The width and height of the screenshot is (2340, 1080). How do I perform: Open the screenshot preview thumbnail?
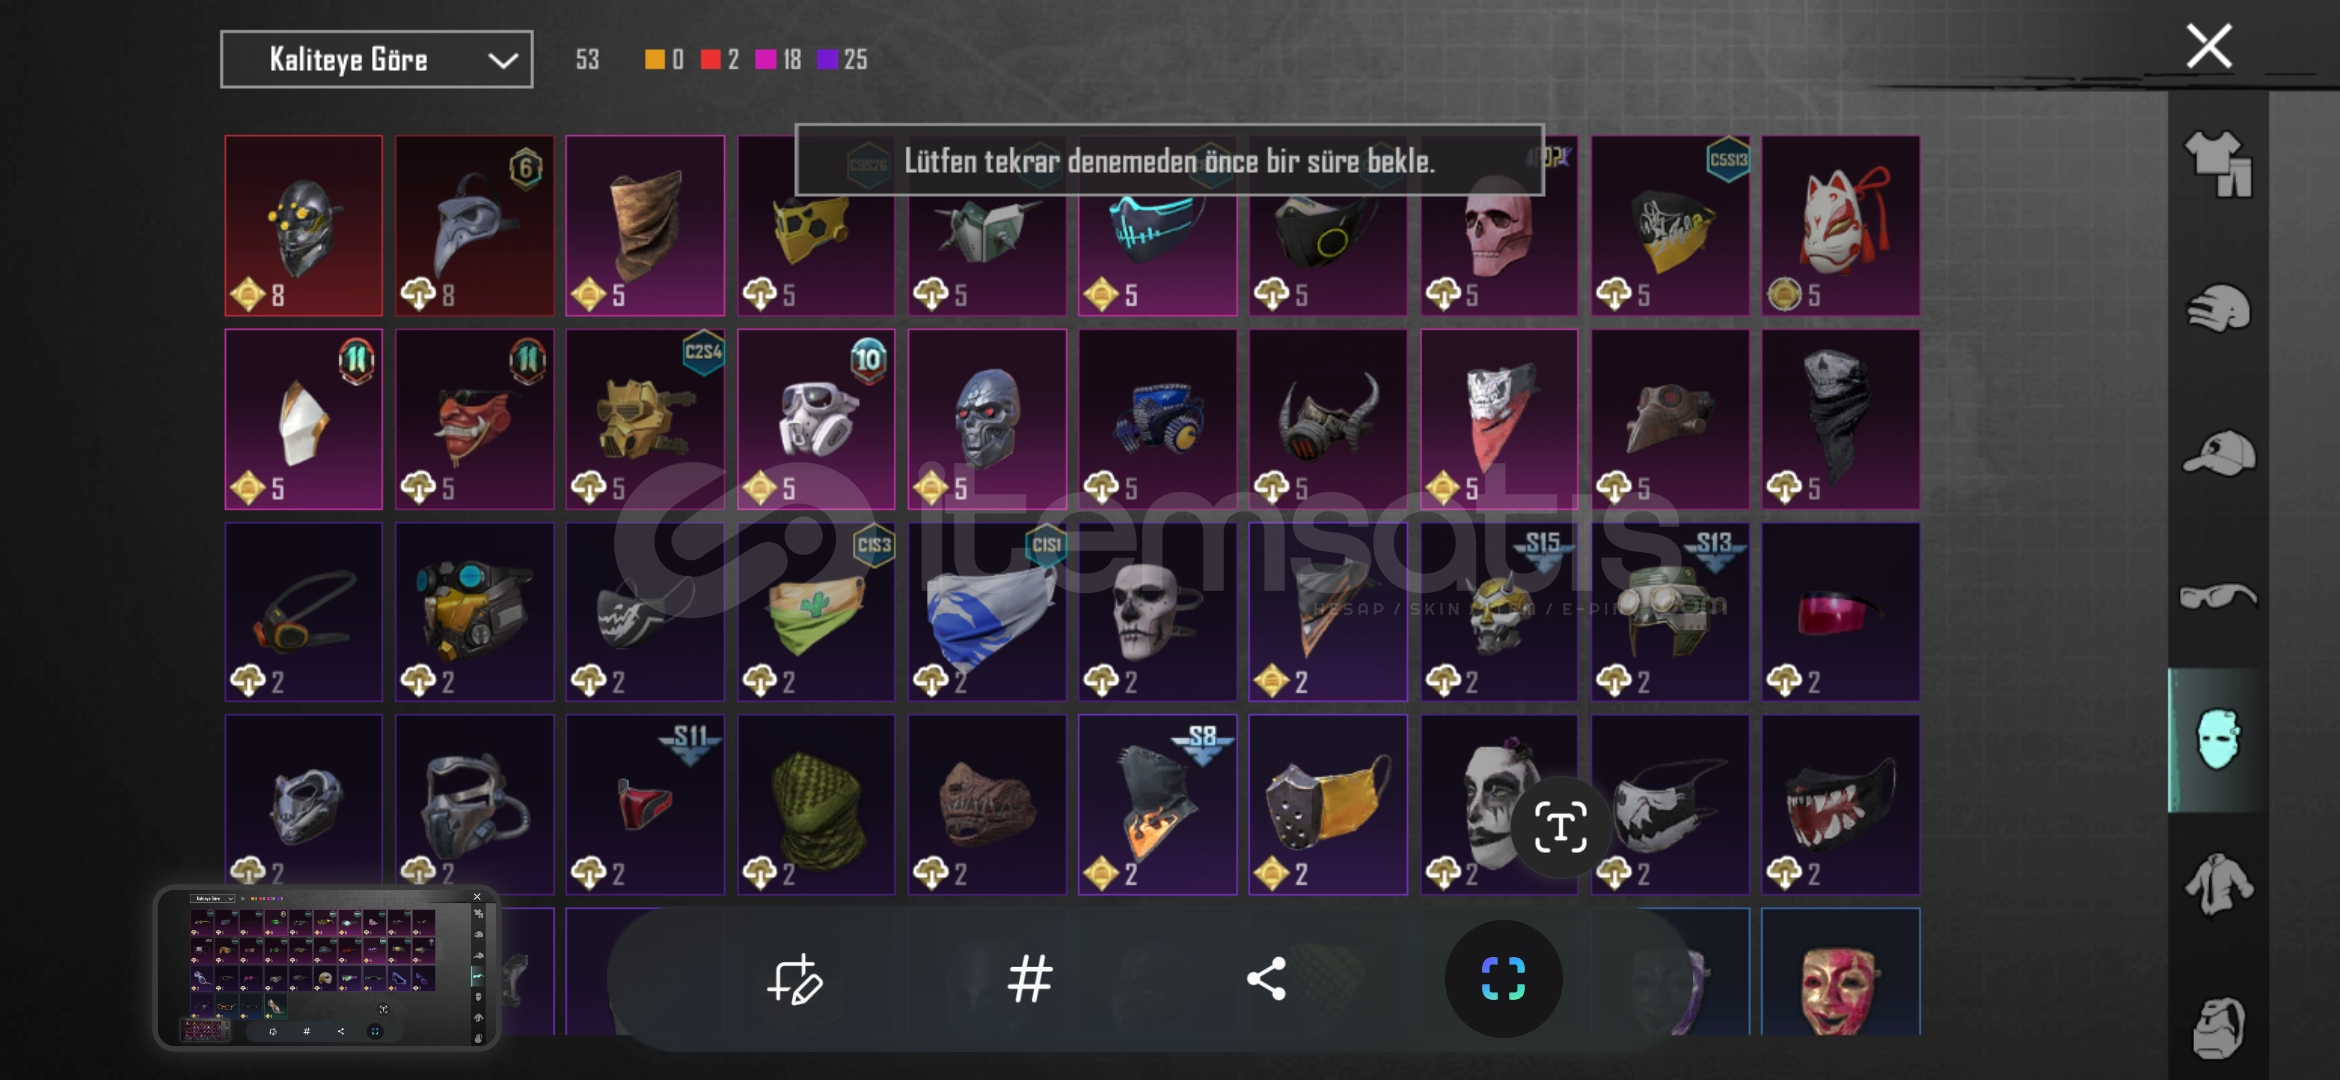pyautogui.click(x=327, y=968)
